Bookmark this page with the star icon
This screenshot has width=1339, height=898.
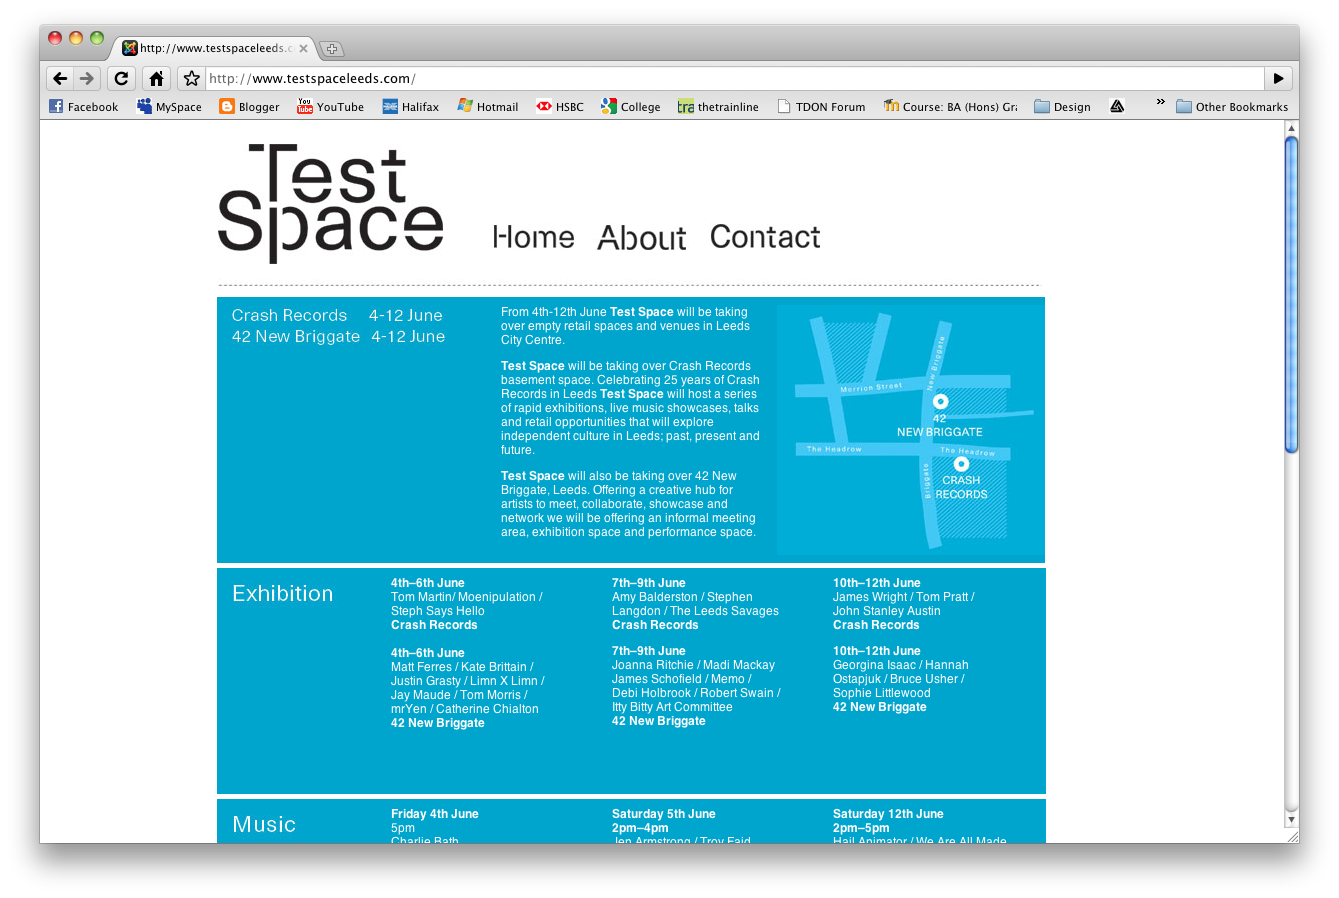191,78
